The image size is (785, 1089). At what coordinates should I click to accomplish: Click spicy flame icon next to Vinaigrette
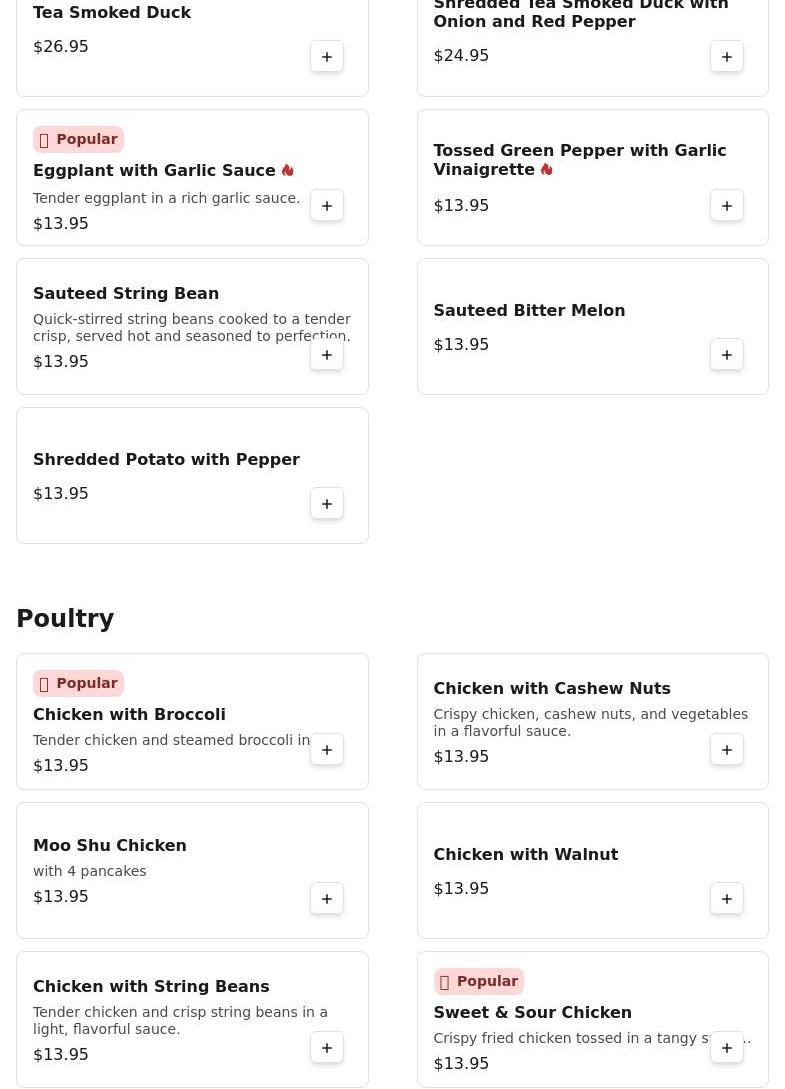coord(547,169)
